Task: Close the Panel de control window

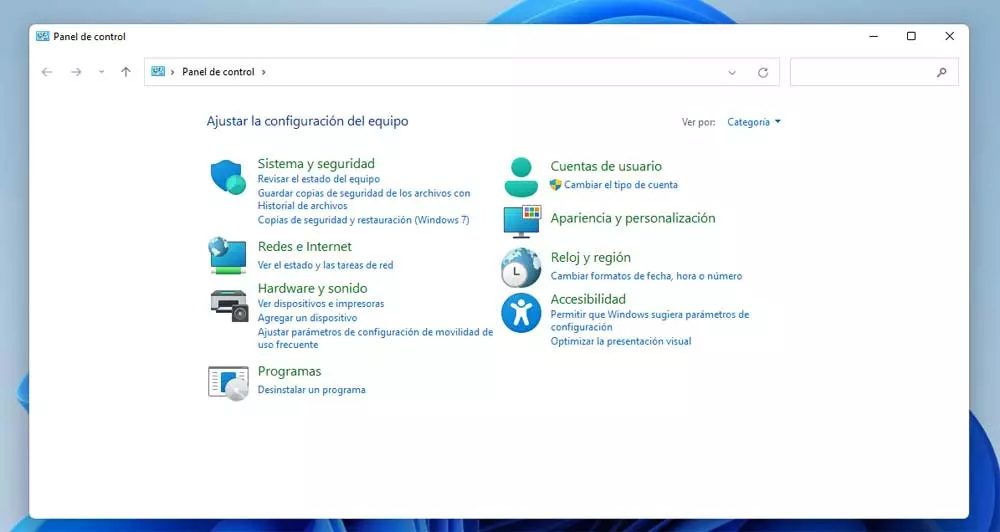Action: coord(950,36)
